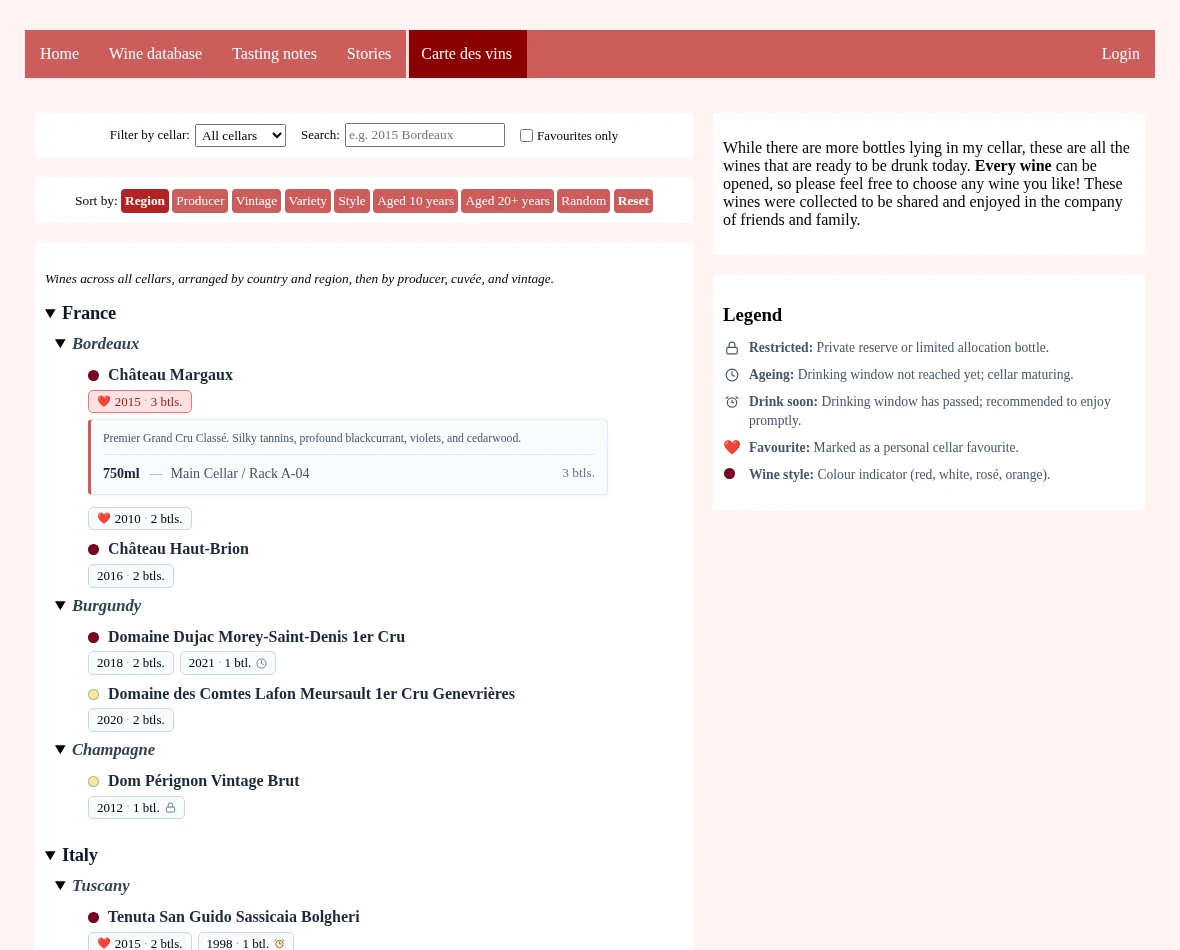Click the Drink soon alarm icon in legend
Image resolution: width=1180 pixels, height=950 pixels.
pyautogui.click(x=731, y=402)
